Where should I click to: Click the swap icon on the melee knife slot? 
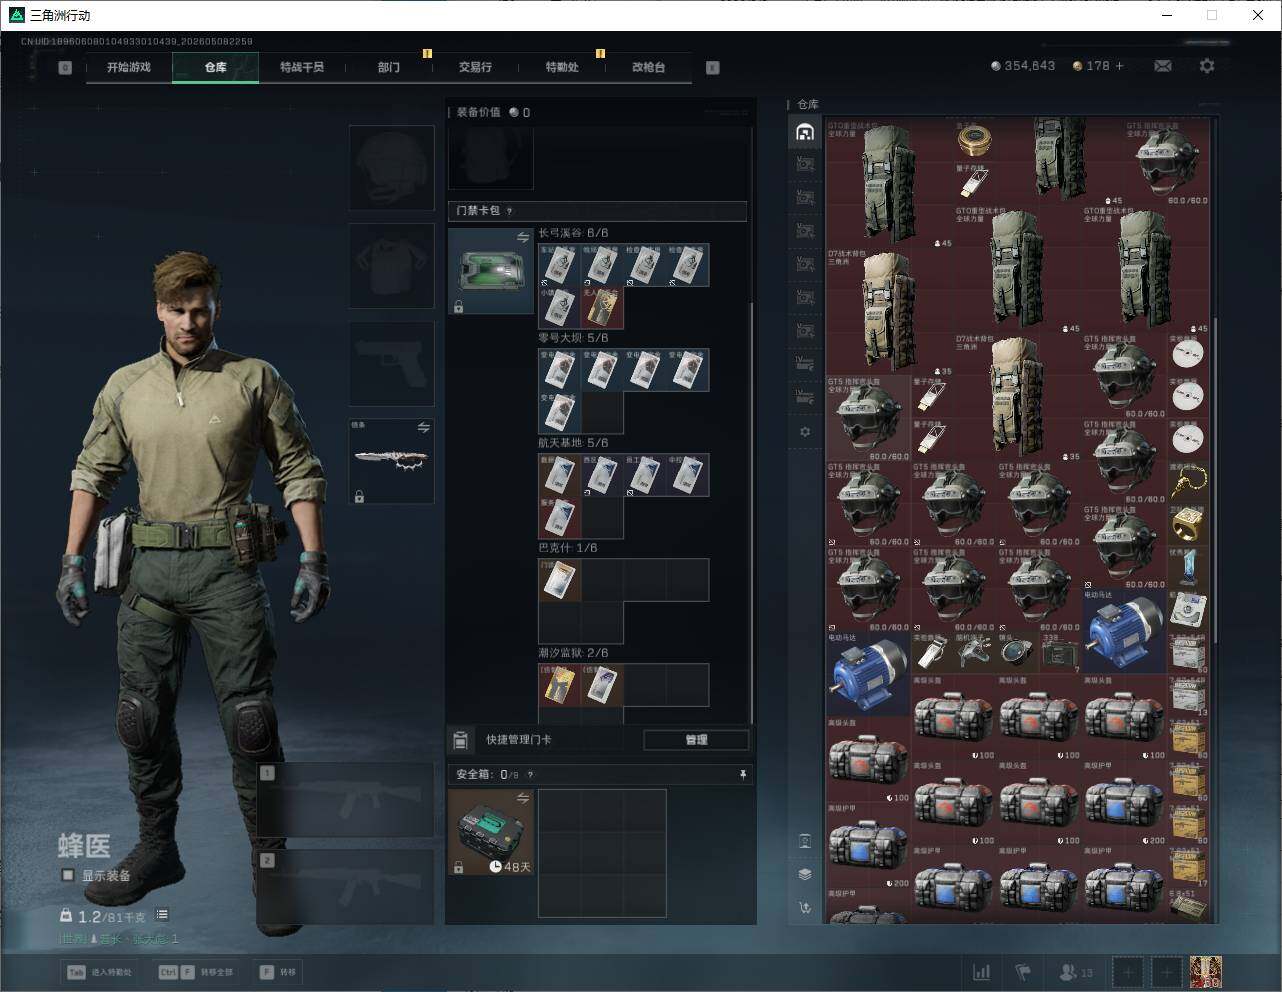click(x=423, y=428)
